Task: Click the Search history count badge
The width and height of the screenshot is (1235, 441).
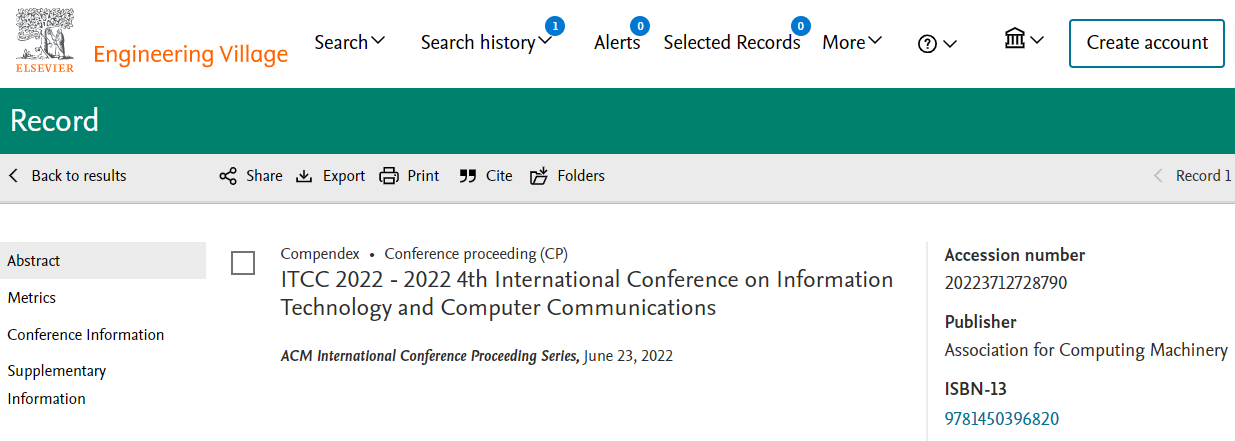Action: click(x=555, y=25)
